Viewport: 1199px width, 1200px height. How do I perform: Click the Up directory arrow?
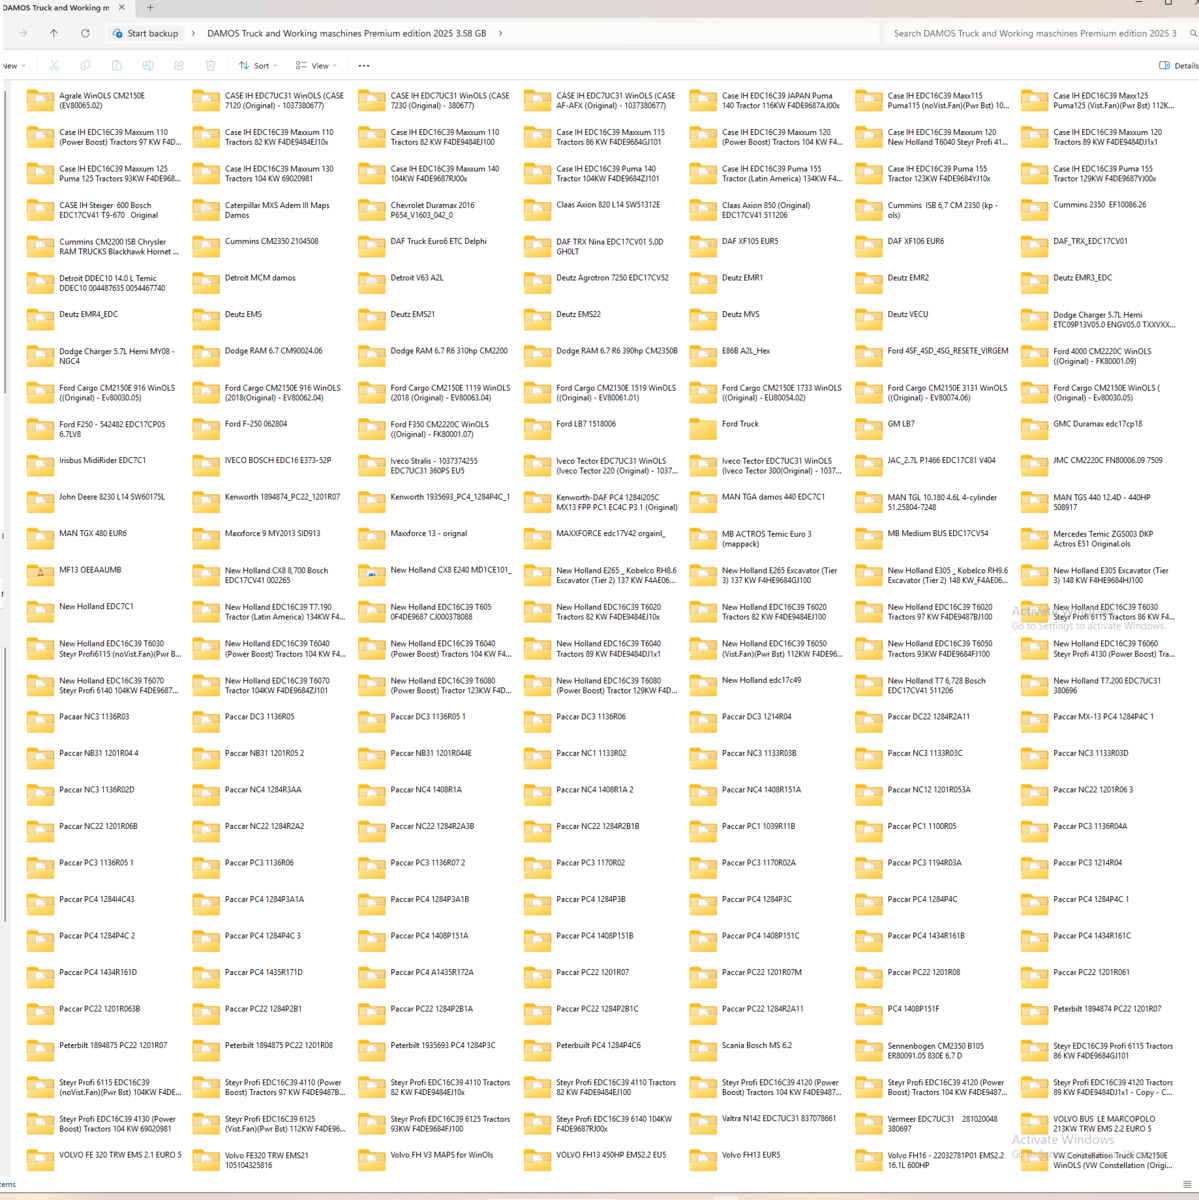tap(54, 33)
